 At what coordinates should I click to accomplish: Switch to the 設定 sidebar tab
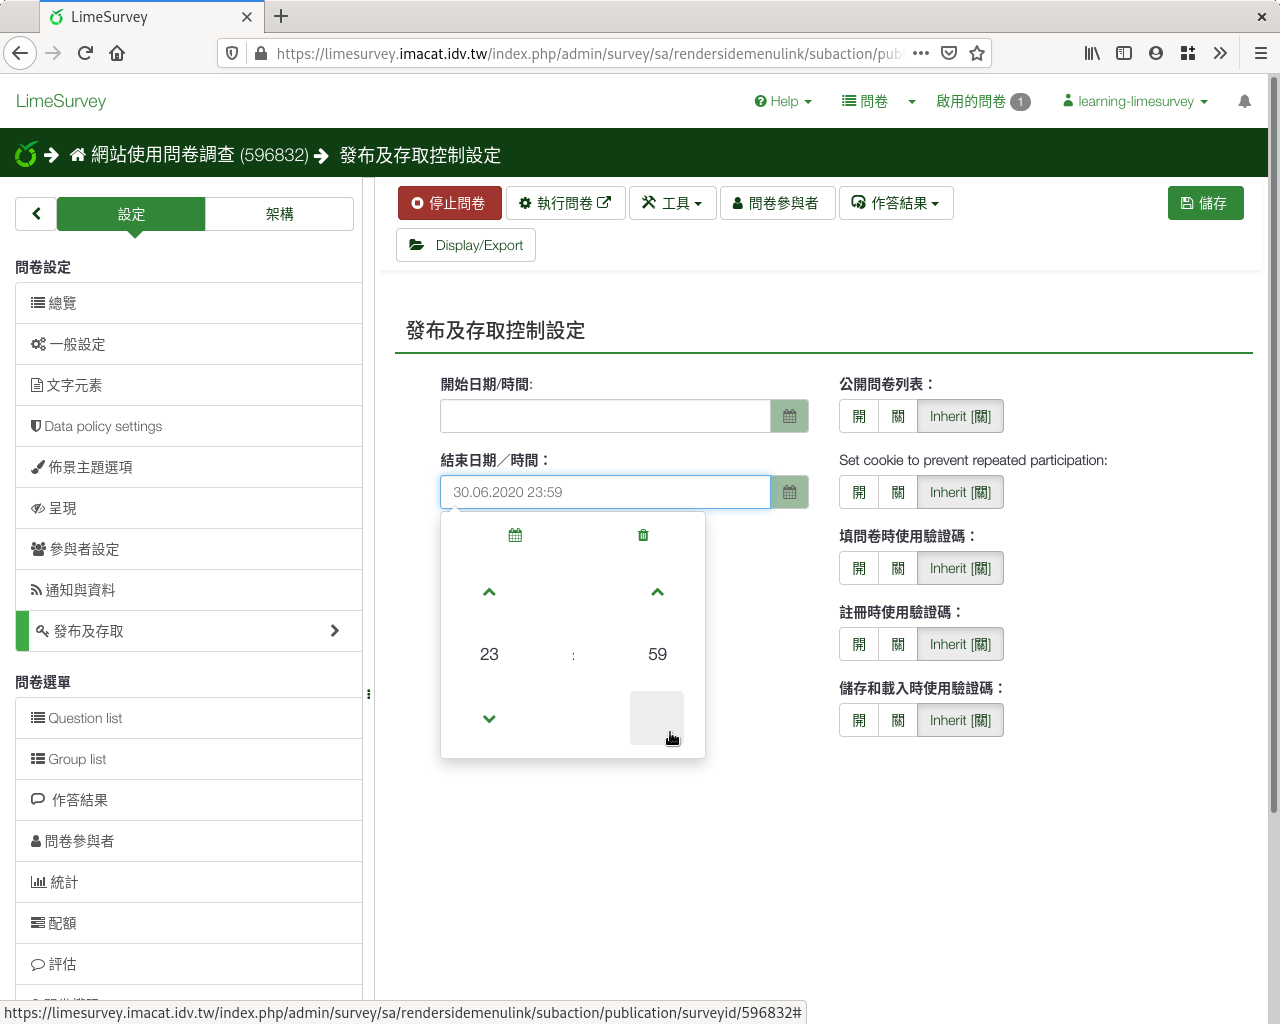point(131,214)
